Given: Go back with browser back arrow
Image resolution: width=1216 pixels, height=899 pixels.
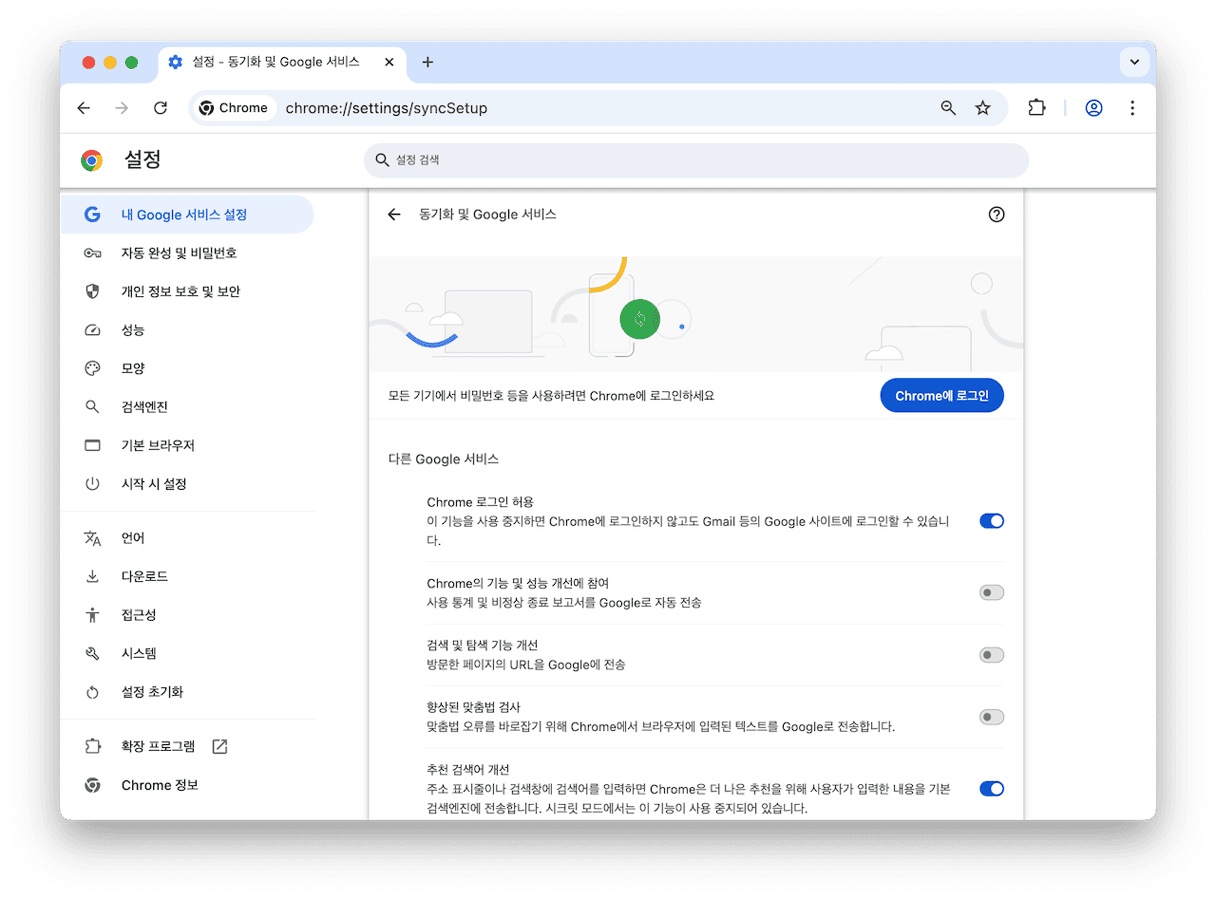Looking at the screenshot, I should (84, 108).
